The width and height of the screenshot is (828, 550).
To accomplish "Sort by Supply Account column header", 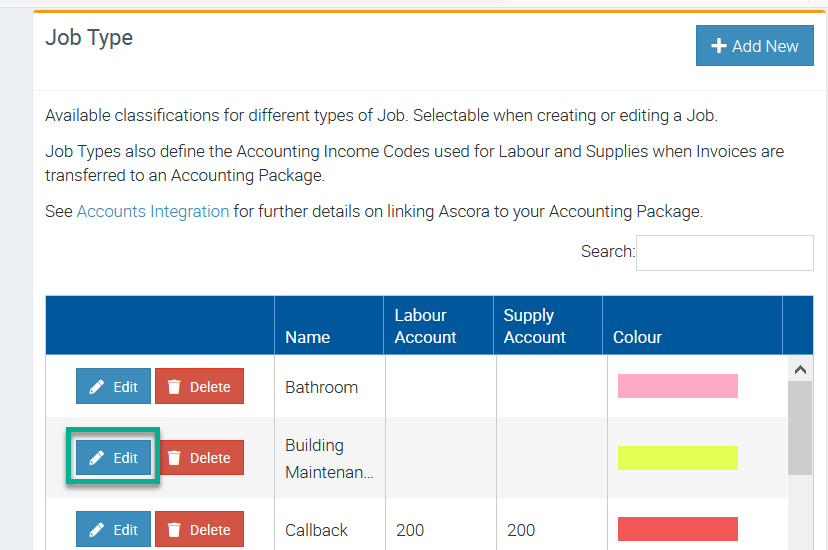I will tap(534, 326).
